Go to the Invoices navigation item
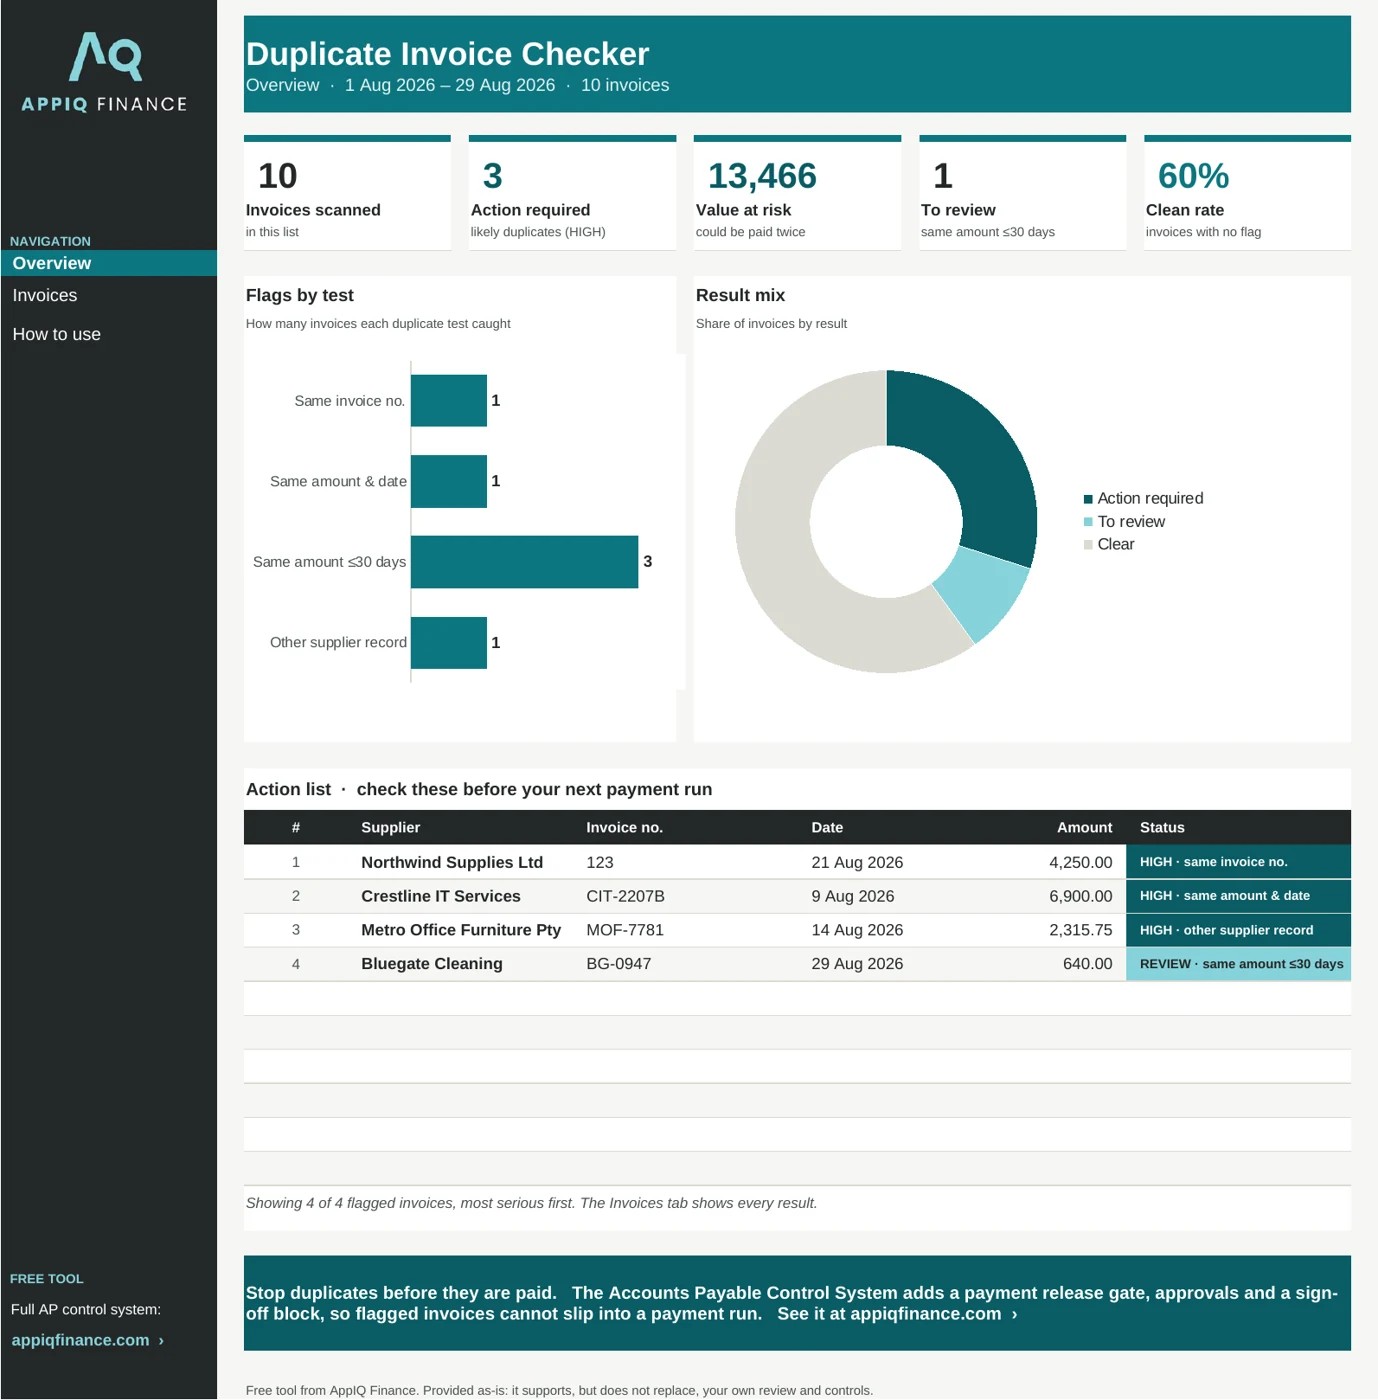Image resolution: width=1378 pixels, height=1400 pixels. tap(45, 295)
